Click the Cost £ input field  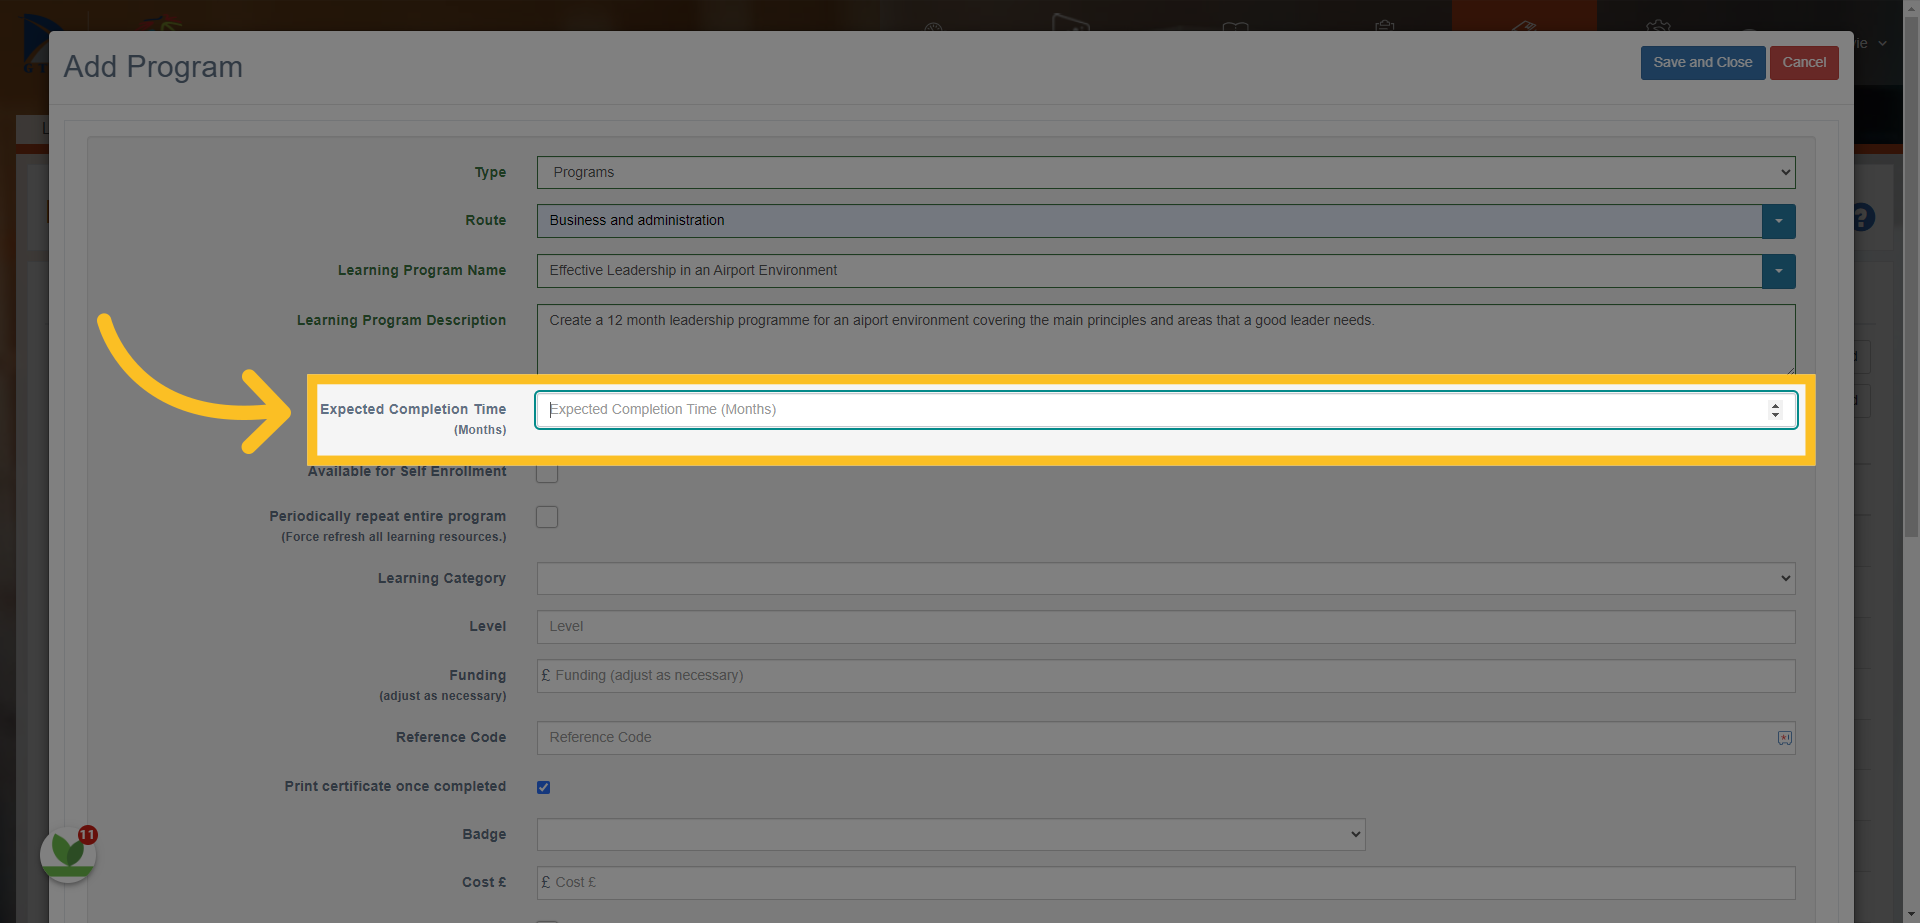tap(1166, 883)
